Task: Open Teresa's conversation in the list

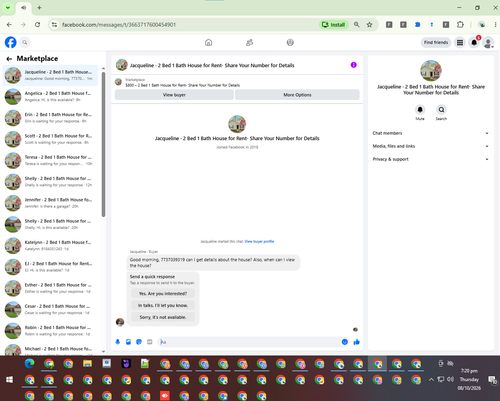Action: click(50, 161)
